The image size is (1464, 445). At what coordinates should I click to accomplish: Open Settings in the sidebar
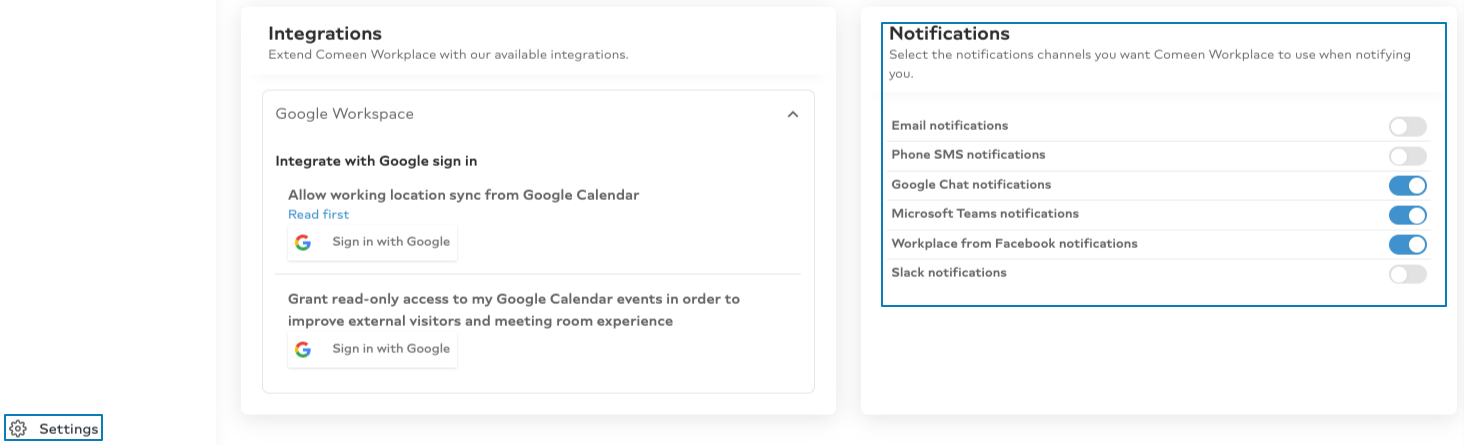(x=54, y=429)
